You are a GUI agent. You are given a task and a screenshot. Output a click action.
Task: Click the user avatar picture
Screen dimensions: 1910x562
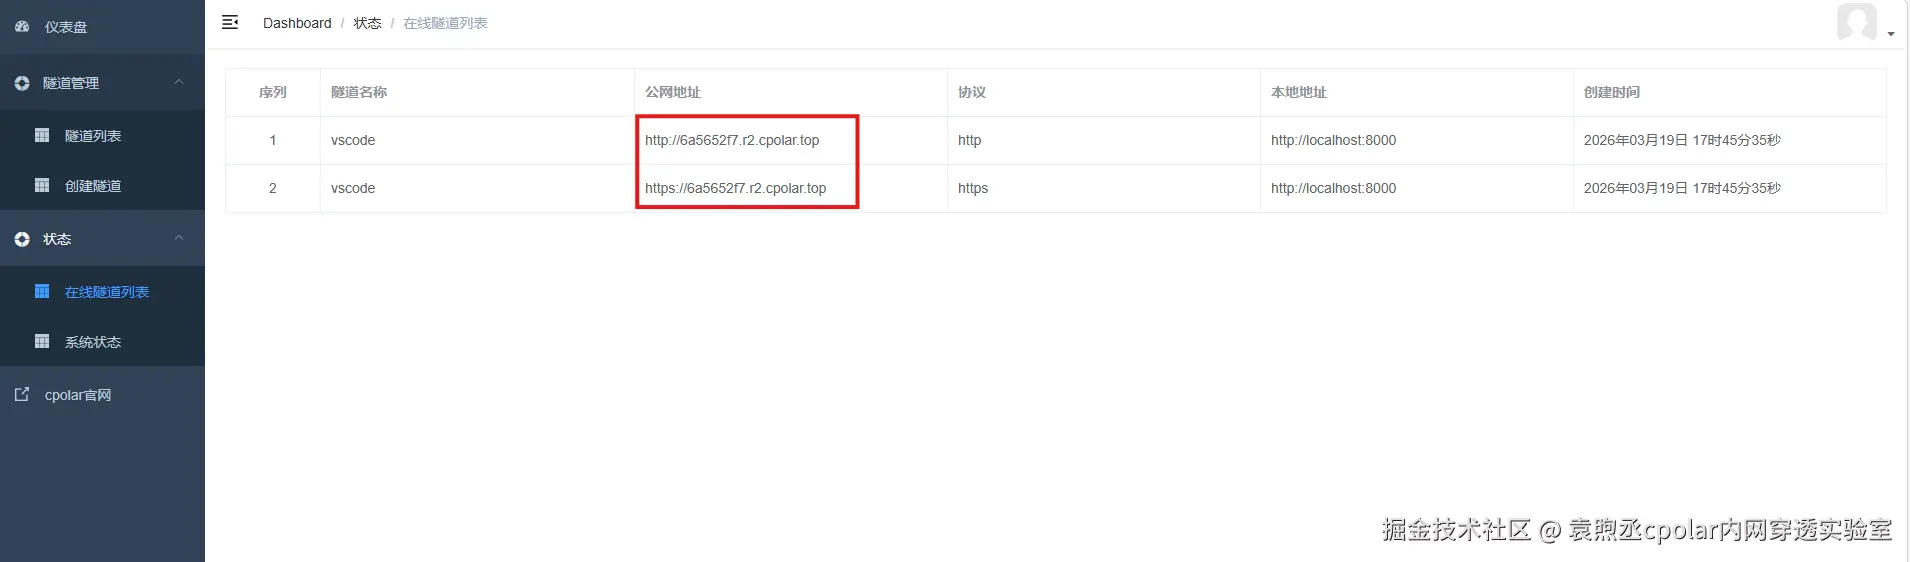click(1856, 22)
